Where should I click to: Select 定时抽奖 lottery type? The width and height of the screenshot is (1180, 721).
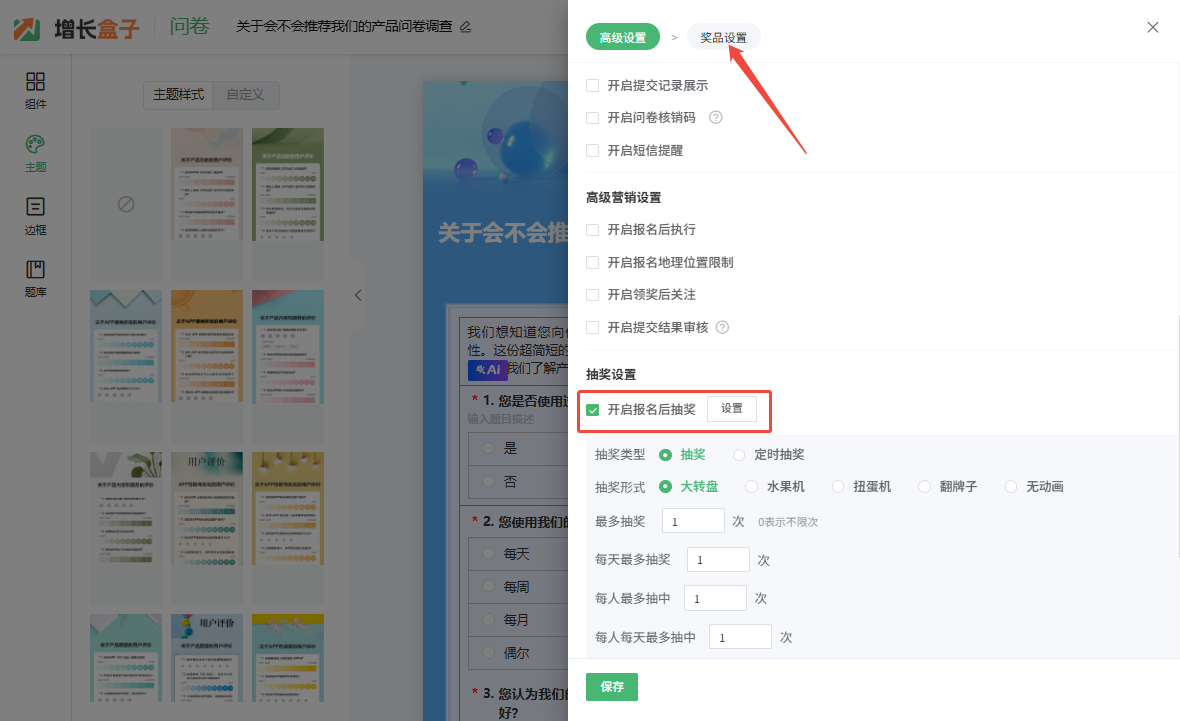click(x=739, y=455)
